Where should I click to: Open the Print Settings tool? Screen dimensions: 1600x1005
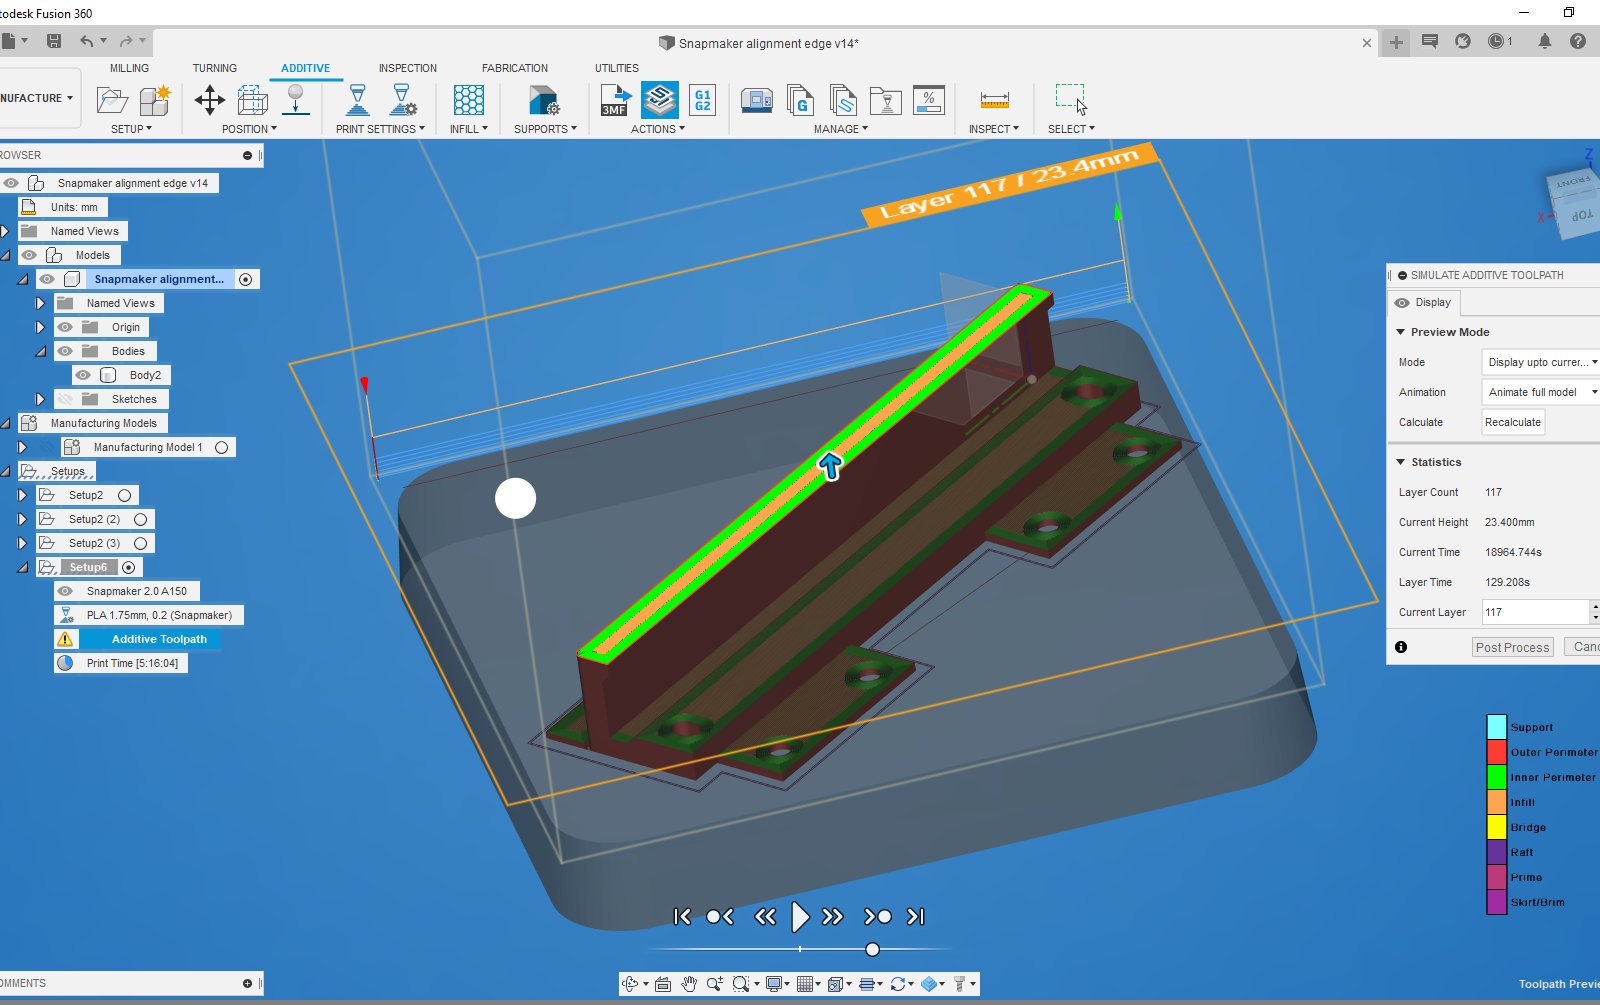(x=357, y=100)
